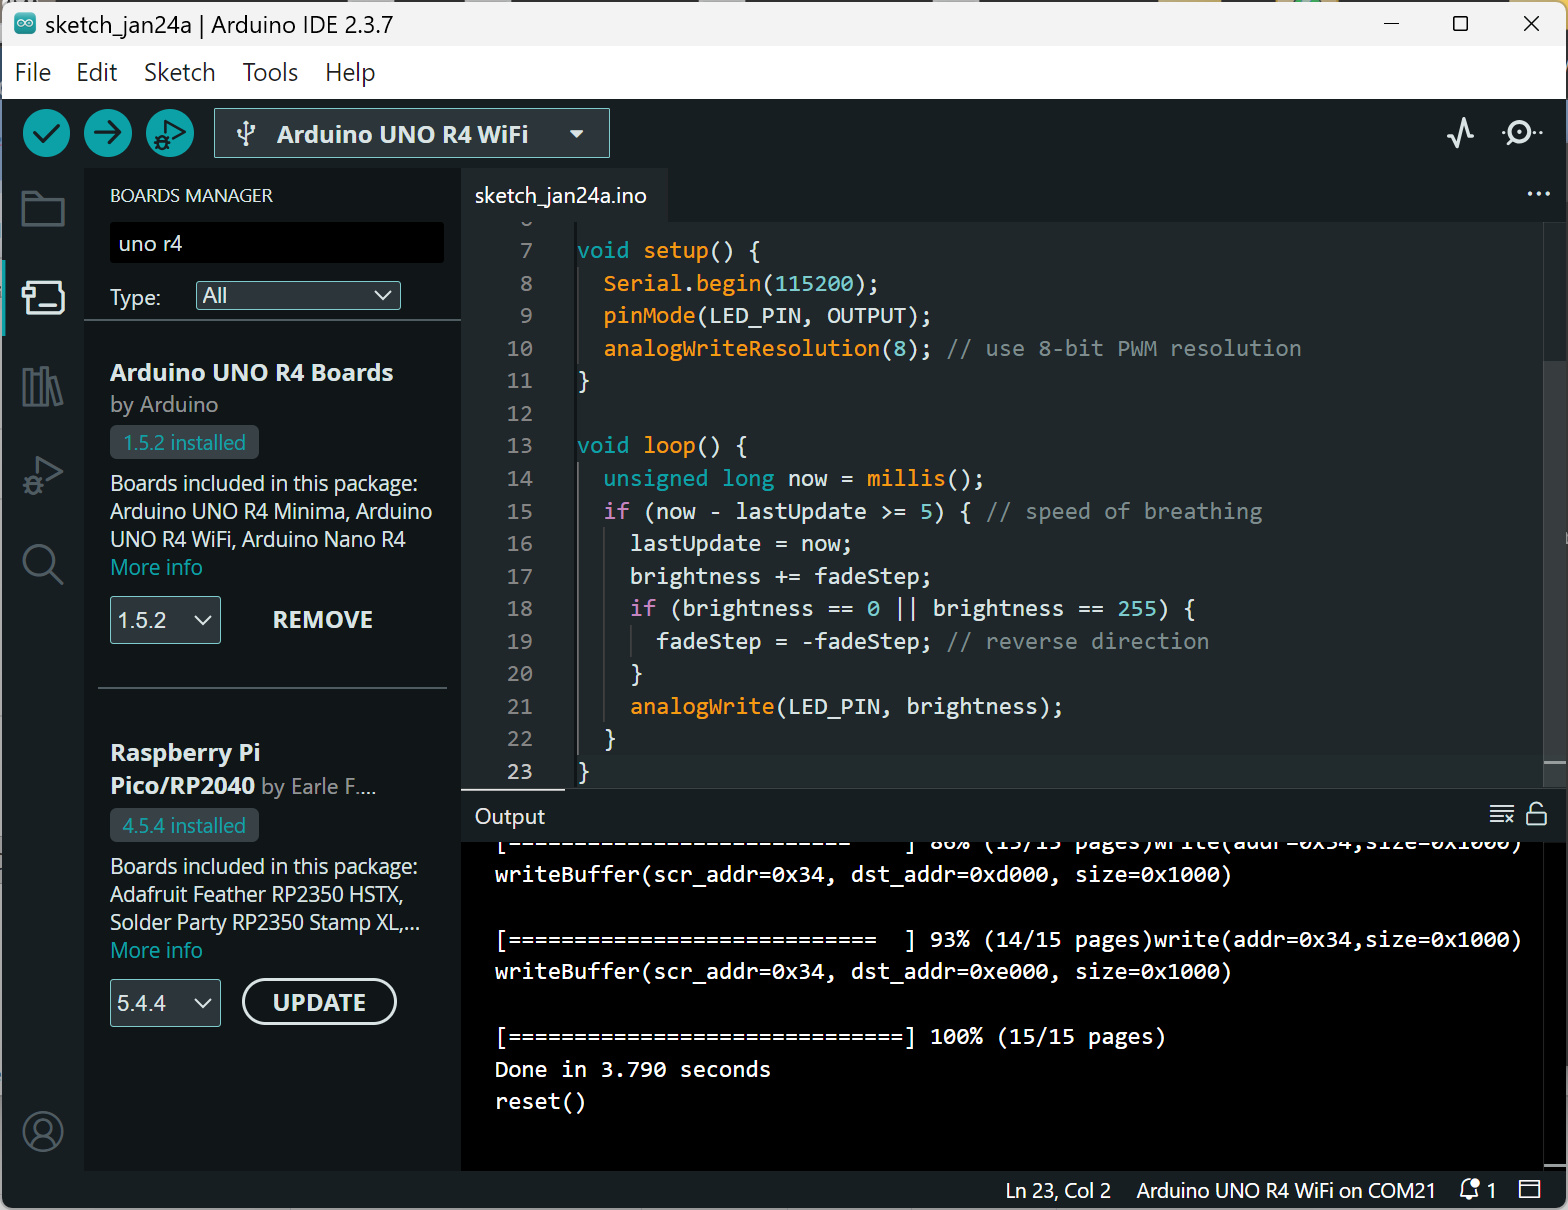Screen dimensions: 1568x1210
Task: Open the Type filter dropdown
Action: coord(298,295)
